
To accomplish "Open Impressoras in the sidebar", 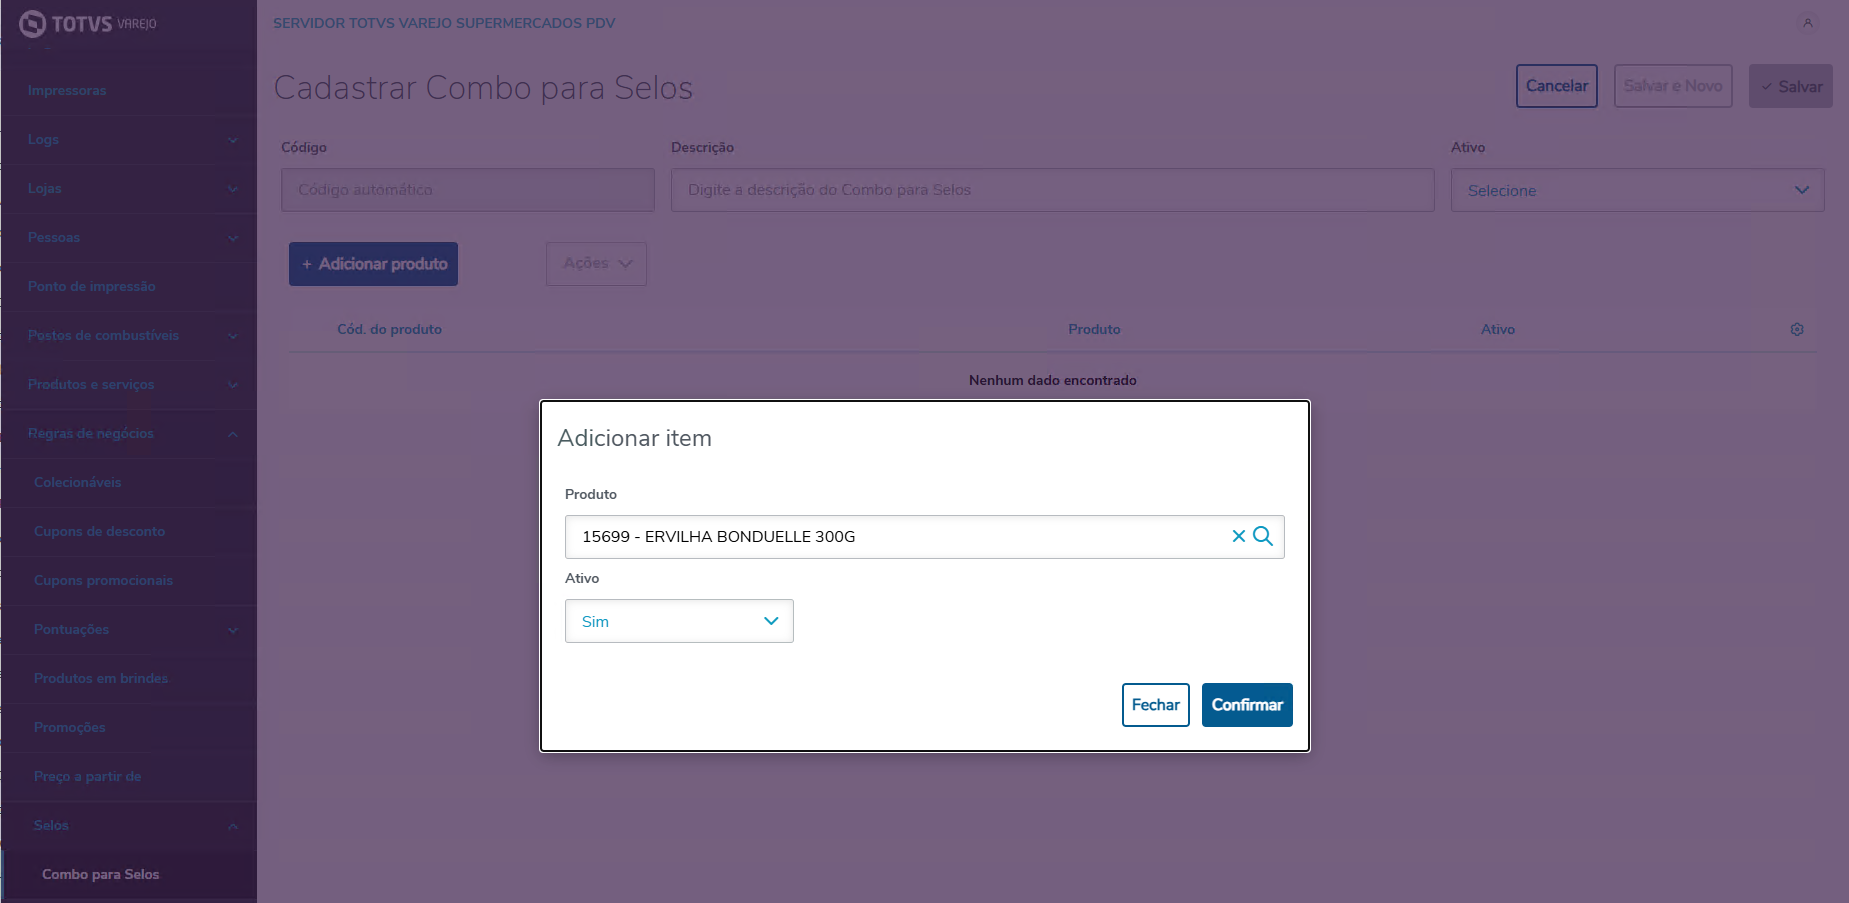I will tap(67, 91).
